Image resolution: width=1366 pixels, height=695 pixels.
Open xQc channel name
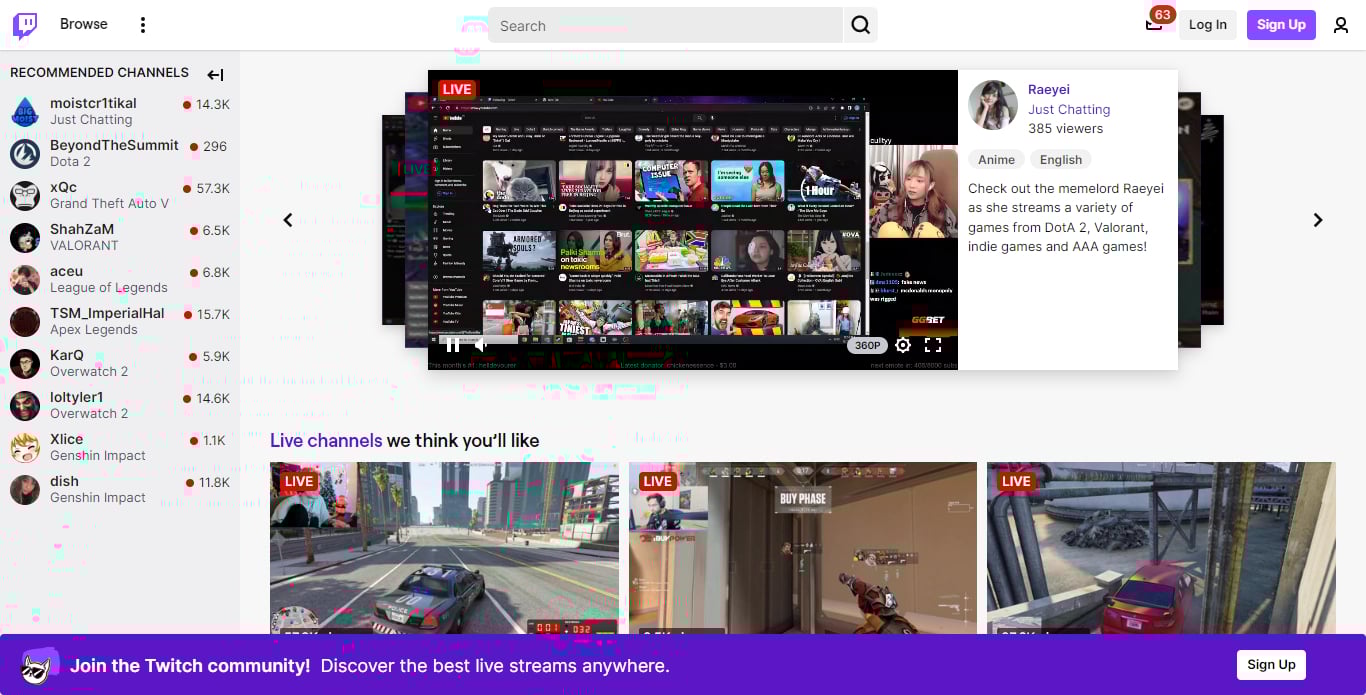[63, 187]
